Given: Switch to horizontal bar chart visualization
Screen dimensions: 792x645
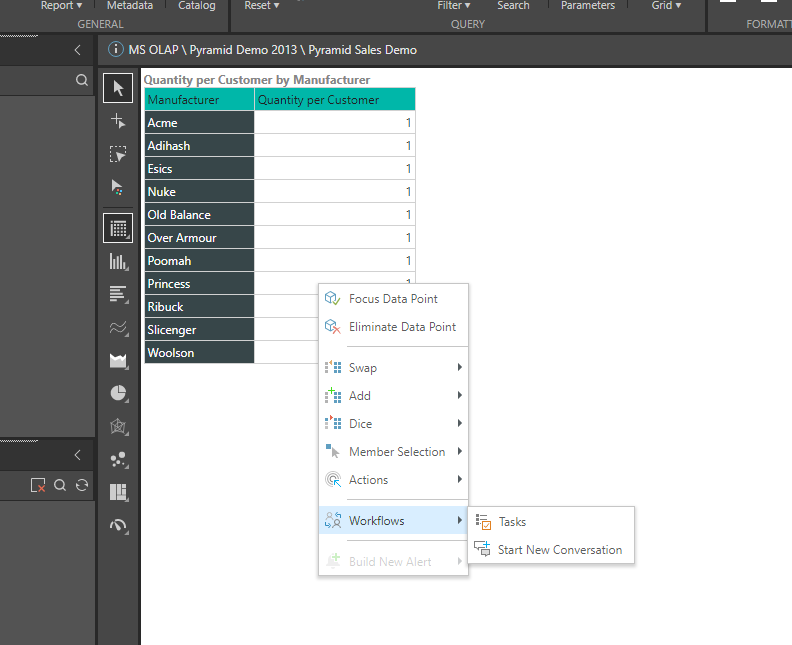Looking at the screenshot, I should coord(118,294).
